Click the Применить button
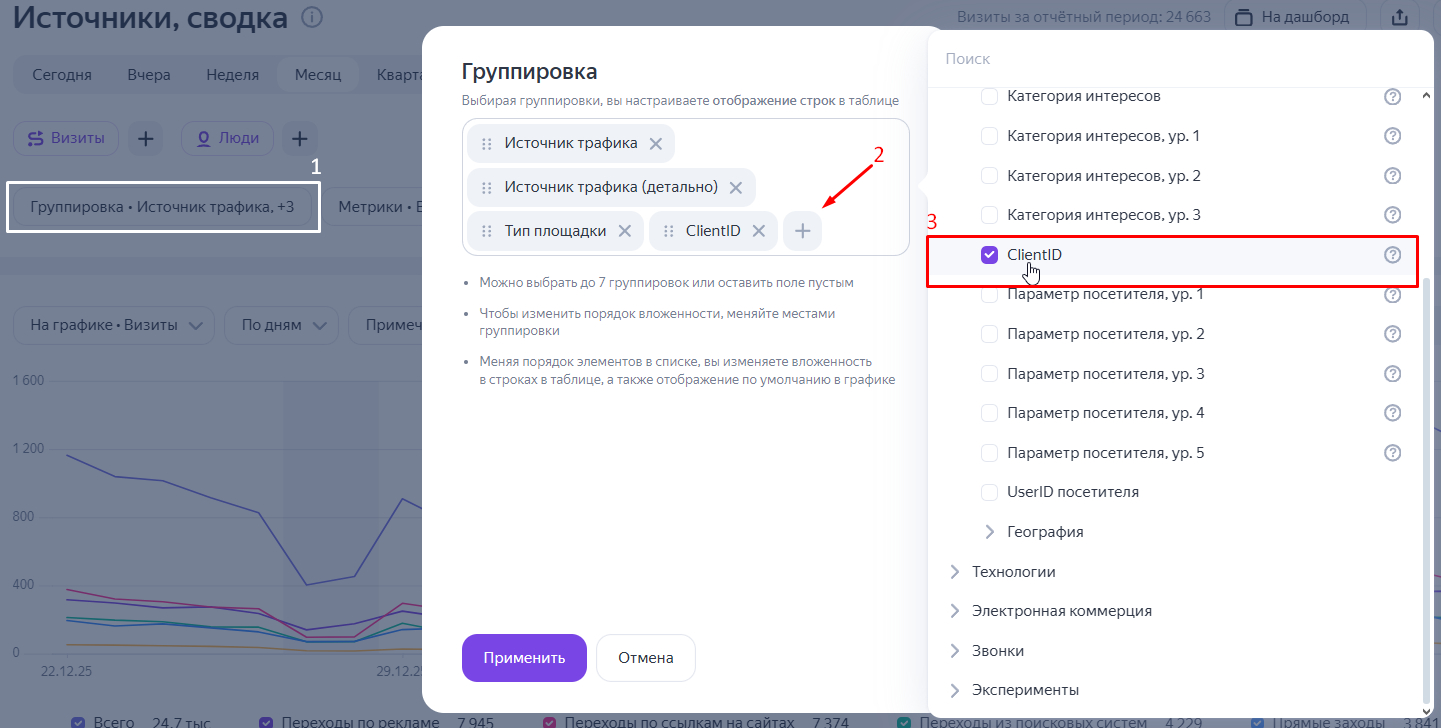Image resolution: width=1441 pixels, height=728 pixels. [x=524, y=658]
